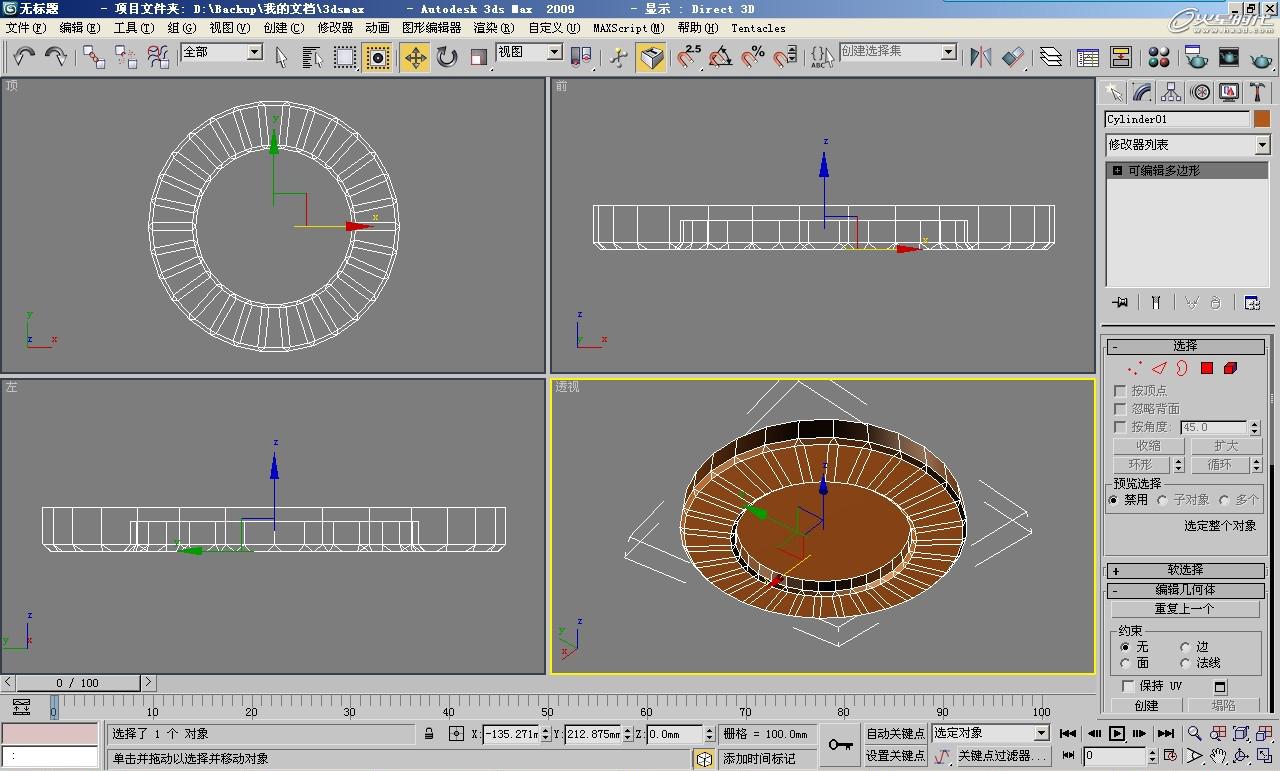
Task: Open the Curve Editor icon
Action: 1087,57
